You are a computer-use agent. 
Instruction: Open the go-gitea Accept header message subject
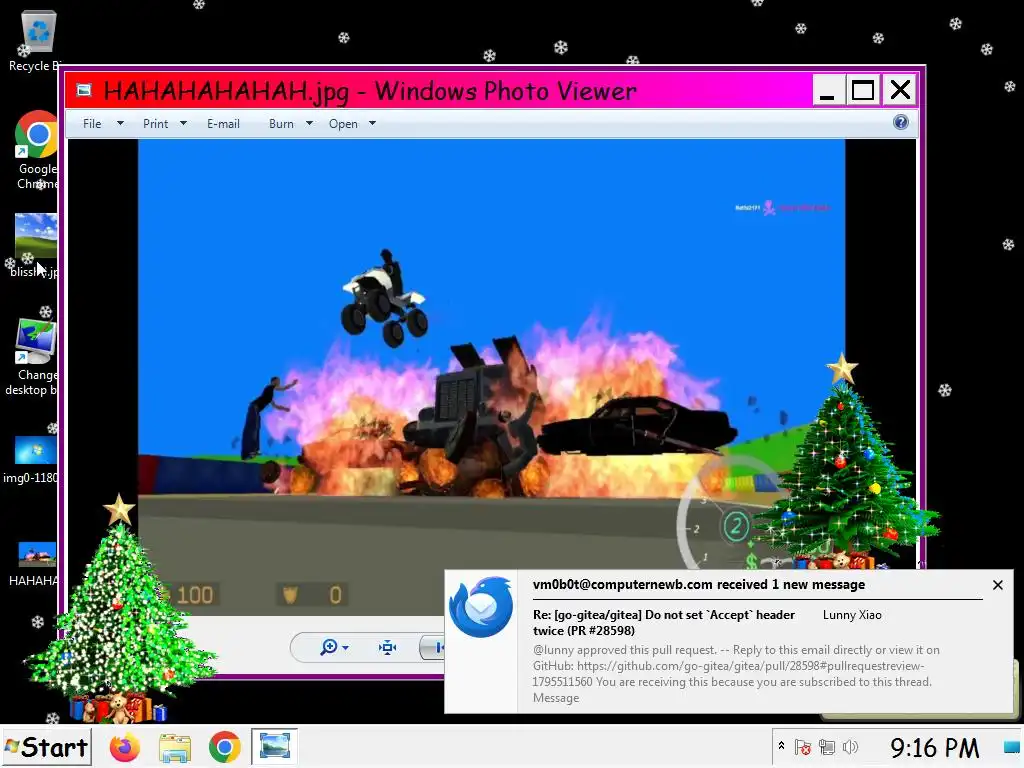pos(664,622)
